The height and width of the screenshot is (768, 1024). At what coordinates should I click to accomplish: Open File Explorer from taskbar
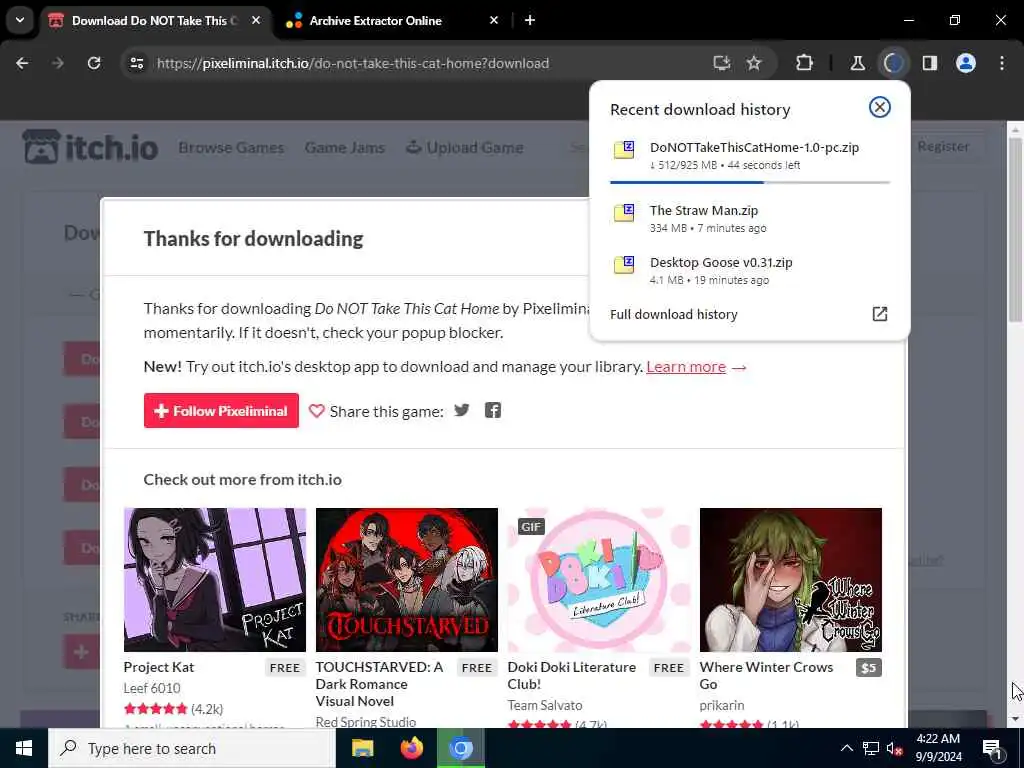362,748
